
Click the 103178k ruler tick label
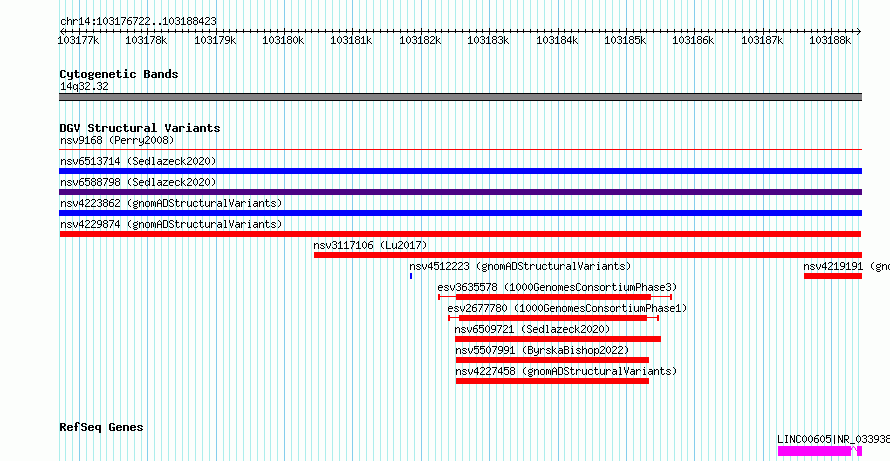click(147, 40)
